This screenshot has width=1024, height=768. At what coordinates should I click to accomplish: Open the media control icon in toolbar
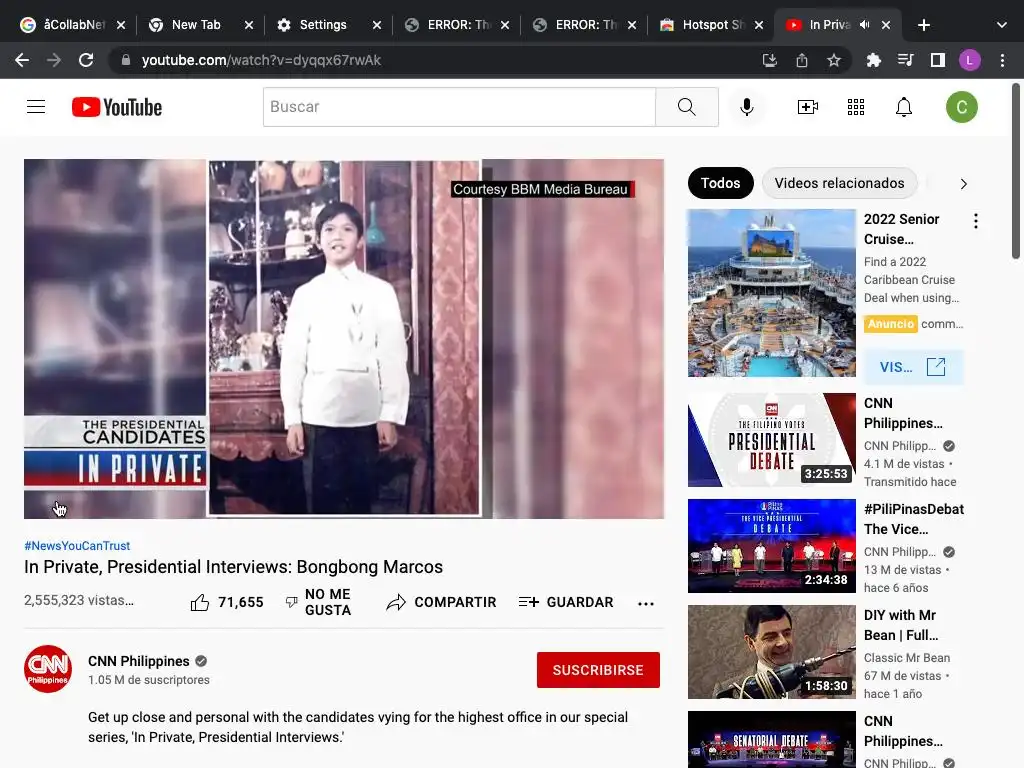click(905, 60)
